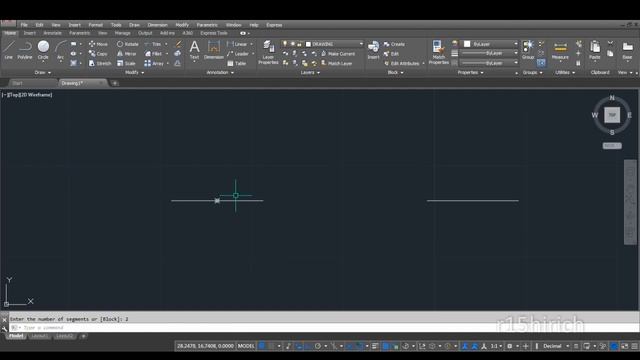Expand the Annotation panel
The image size is (640, 360).
[x=220, y=73]
